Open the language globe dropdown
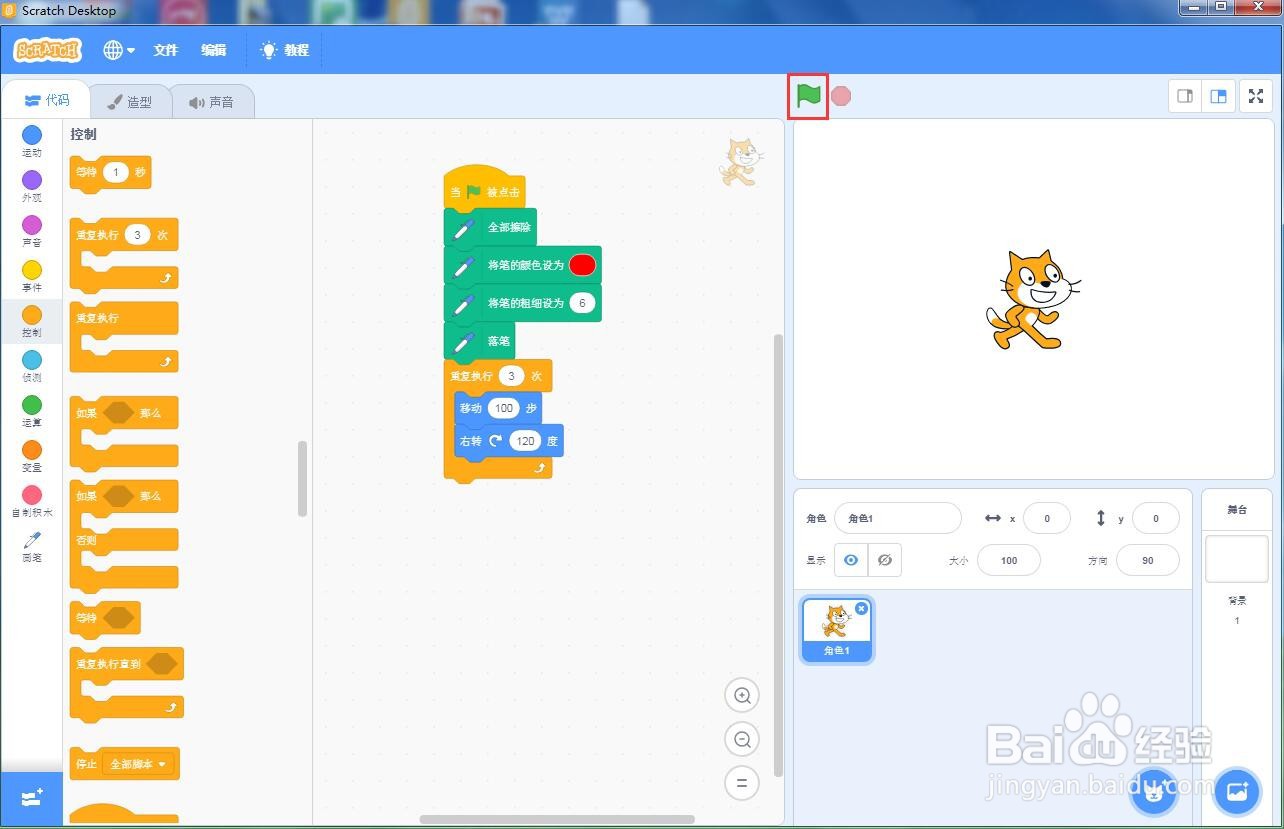Image resolution: width=1284 pixels, height=829 pixels. [118, 49]
